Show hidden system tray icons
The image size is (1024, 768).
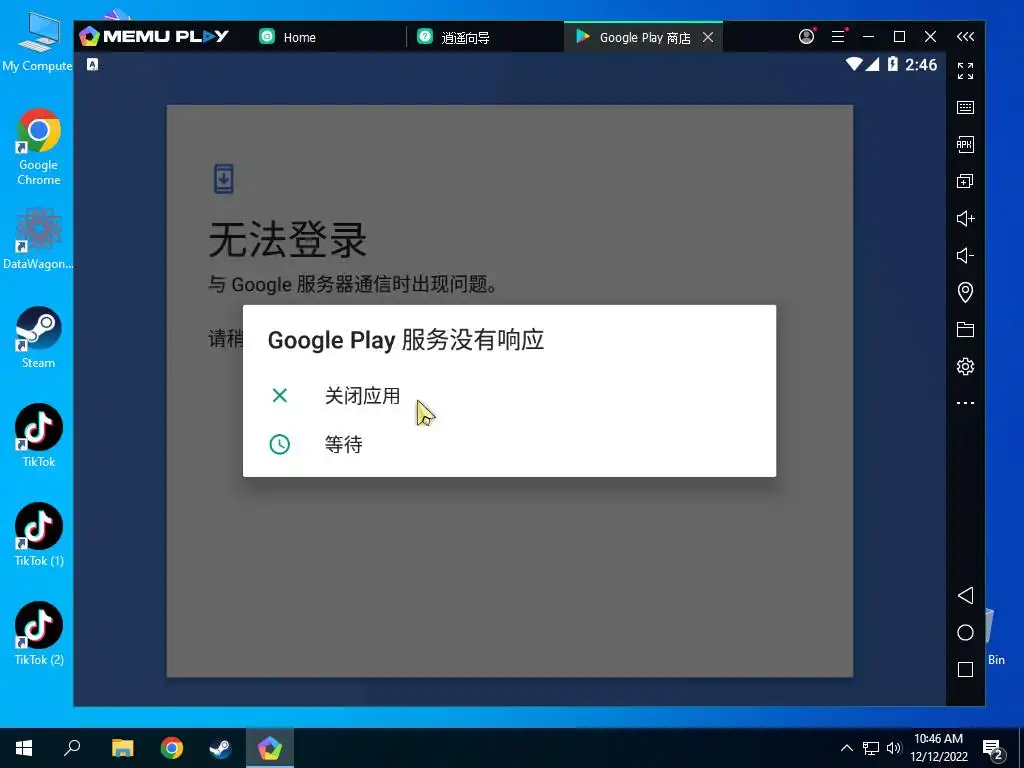tap(846, 748)
